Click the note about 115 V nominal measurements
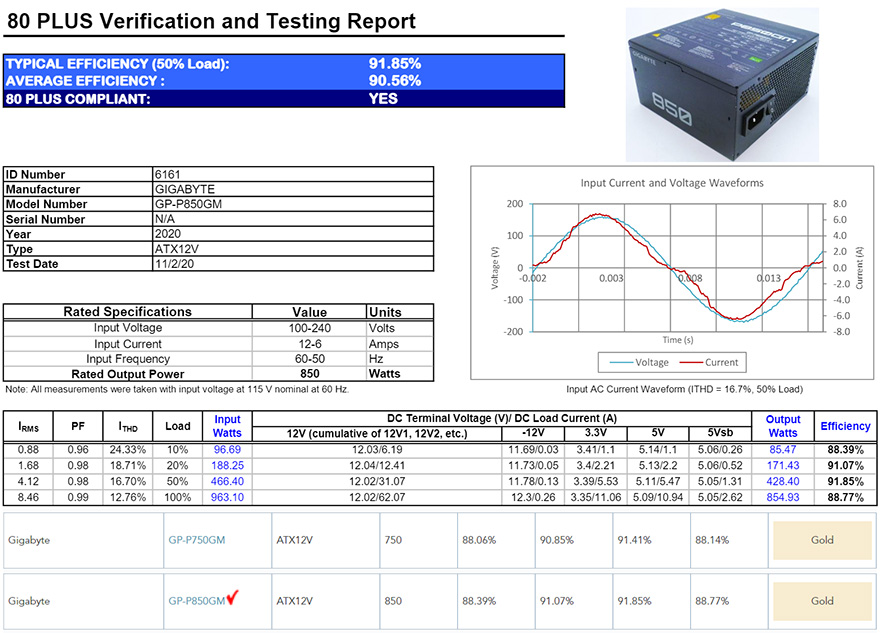 (177, 389)
